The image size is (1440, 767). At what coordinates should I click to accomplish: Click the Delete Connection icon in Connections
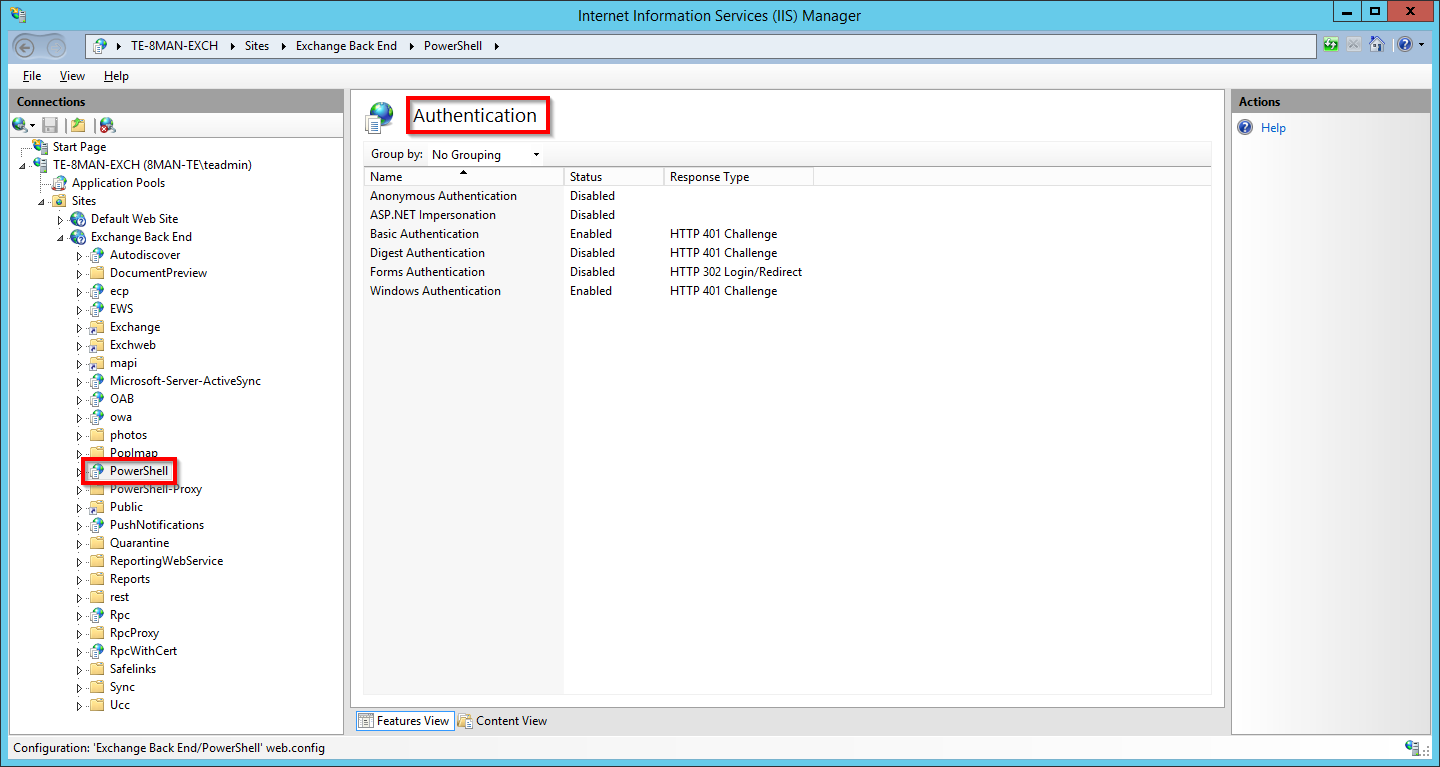[107, 125]
